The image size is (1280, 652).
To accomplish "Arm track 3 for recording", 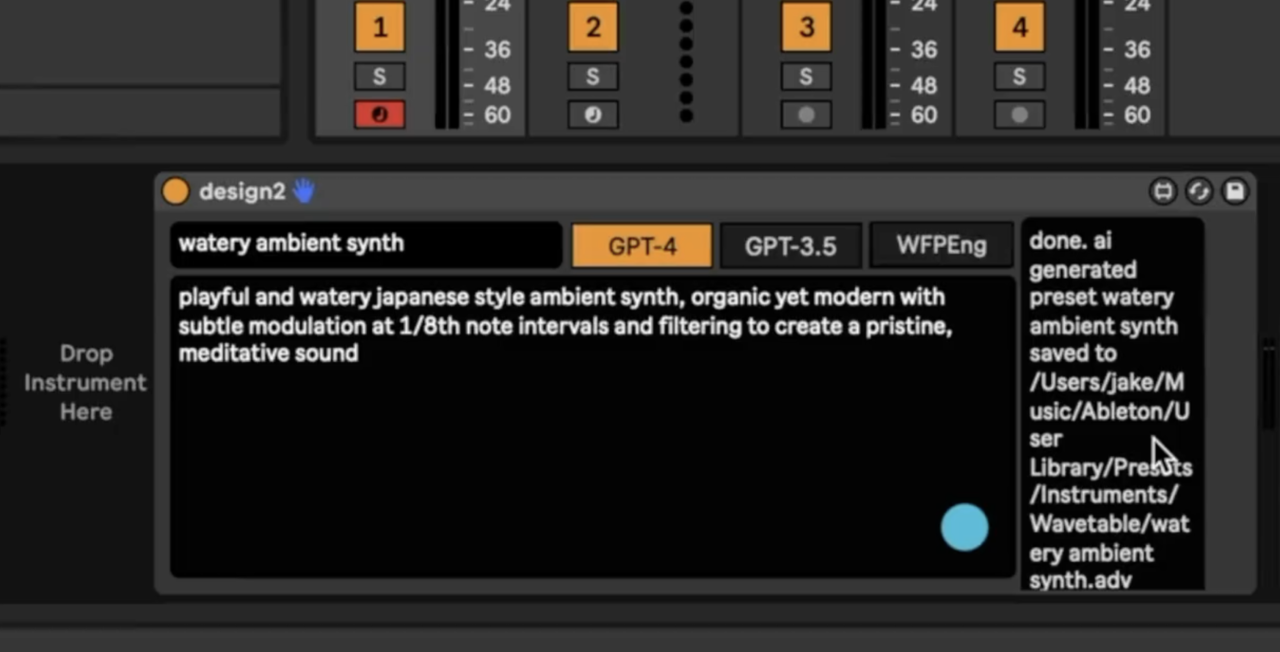I will pos(806,114).
